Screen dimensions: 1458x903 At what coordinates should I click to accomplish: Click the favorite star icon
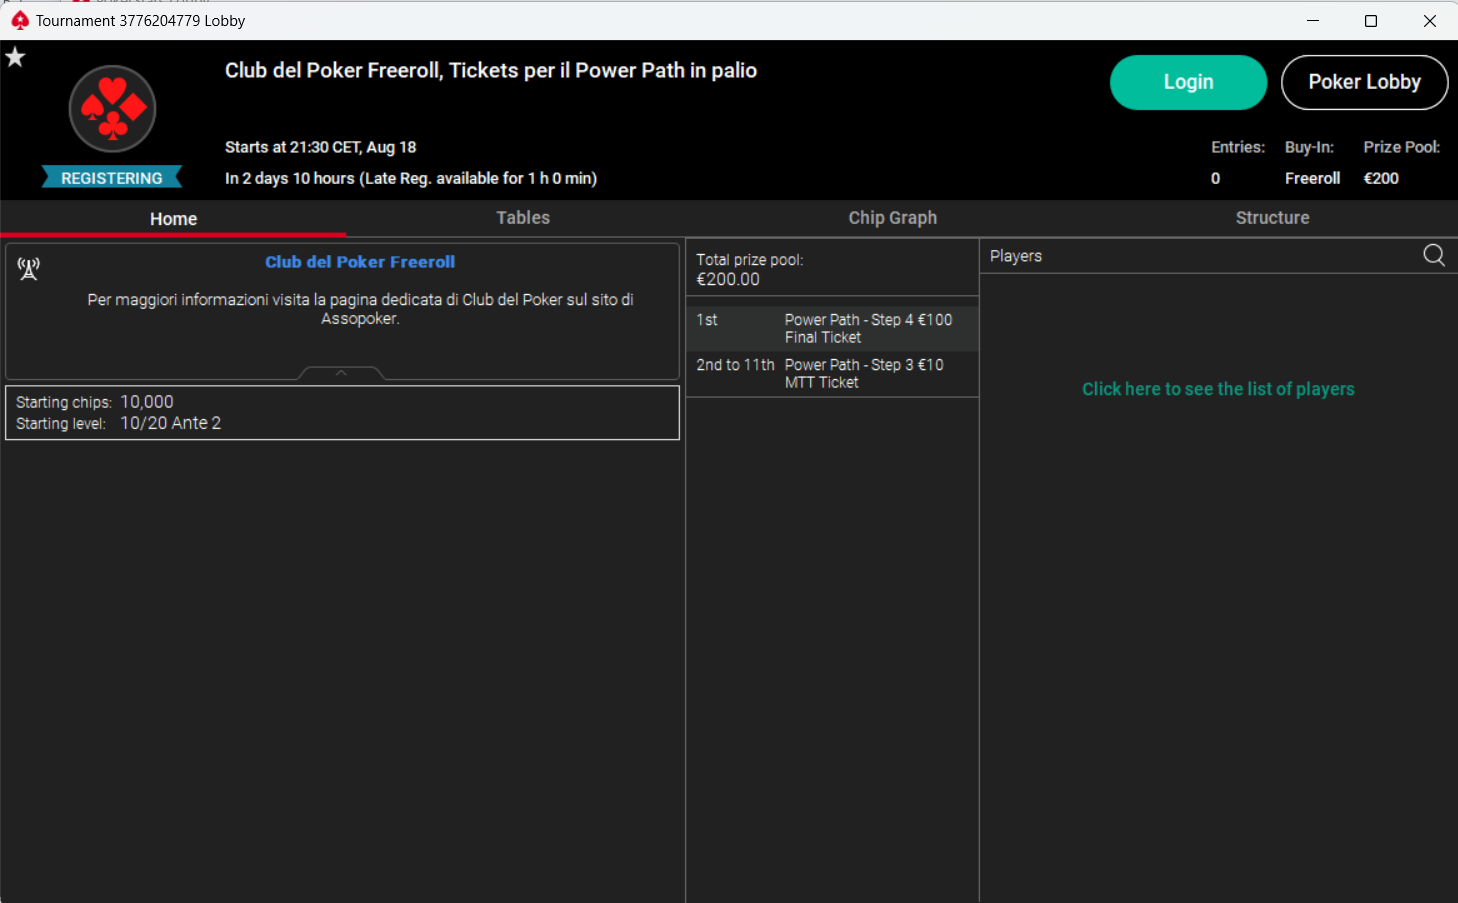(x=15, y=57)
